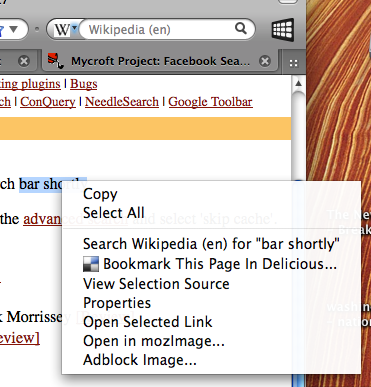Screen dimensions: 371x387
Task: Close the partially visible left tab
Action: (24, 61)
